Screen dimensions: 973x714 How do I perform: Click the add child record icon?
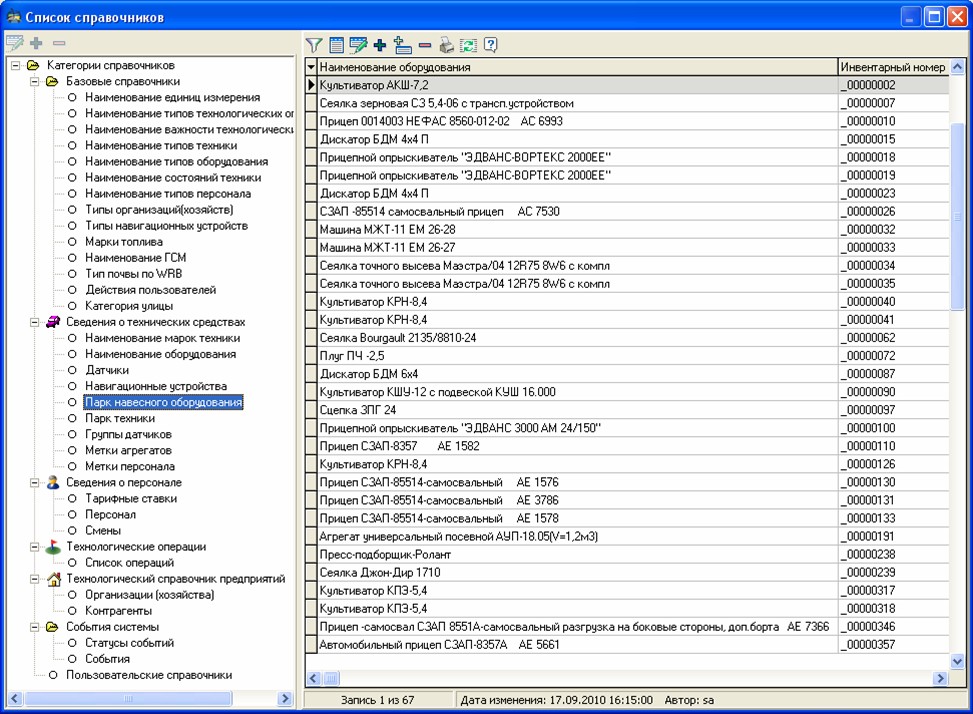point(403,45)
